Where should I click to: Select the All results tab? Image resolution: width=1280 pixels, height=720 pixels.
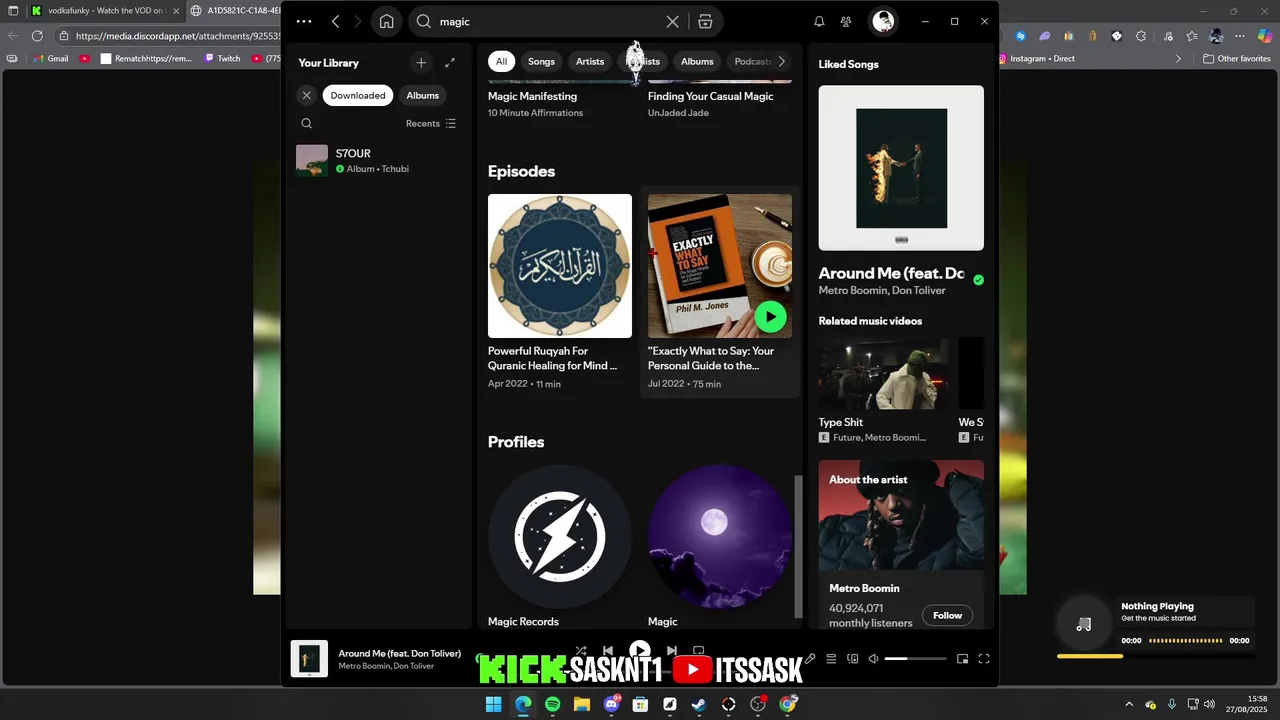pos(502,61)
